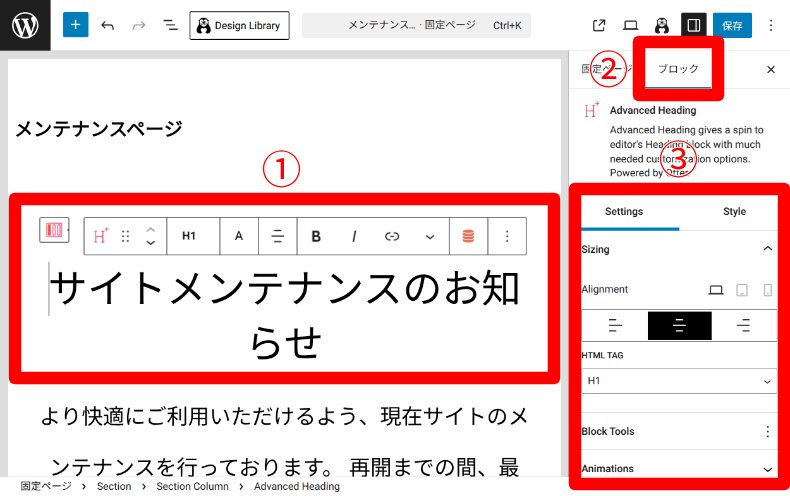Align heading text center in sidebar
This screenshot has width=790, height=496.
(680, 326)
